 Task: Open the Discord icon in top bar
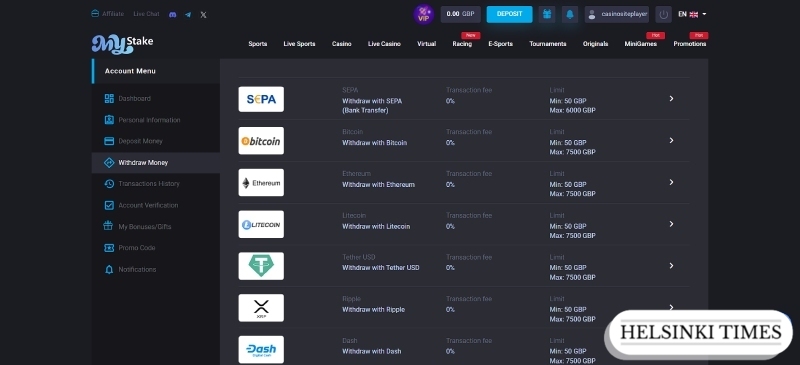pos(172,14)
